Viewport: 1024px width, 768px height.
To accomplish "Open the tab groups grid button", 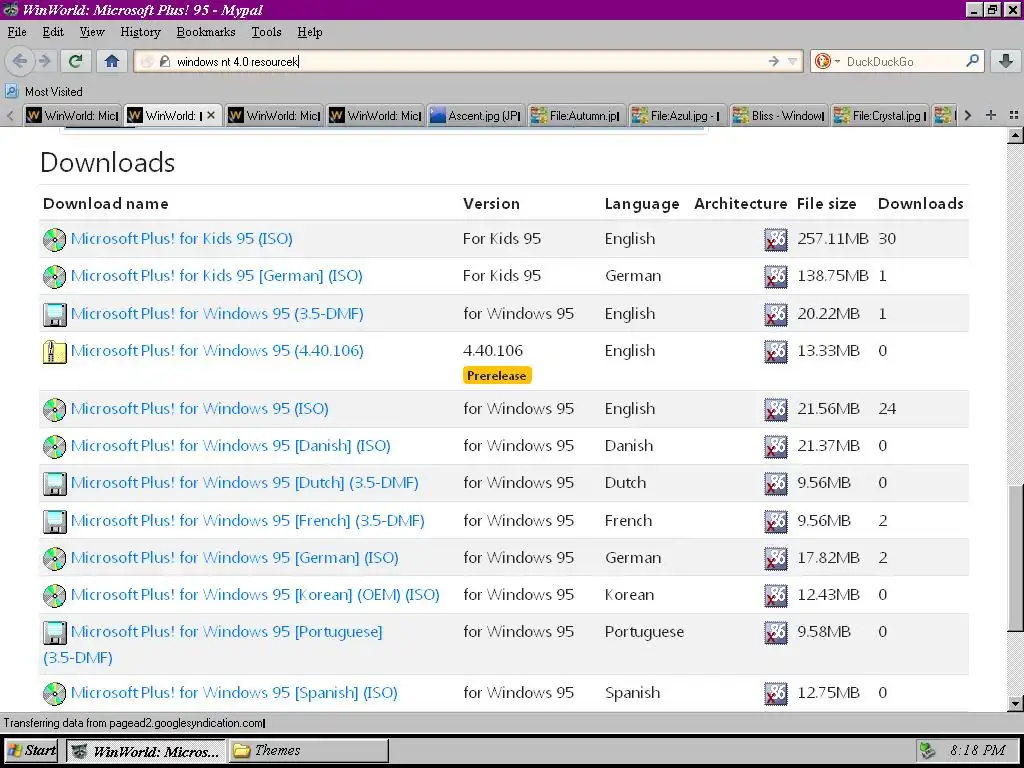I will coord(1014,115).
